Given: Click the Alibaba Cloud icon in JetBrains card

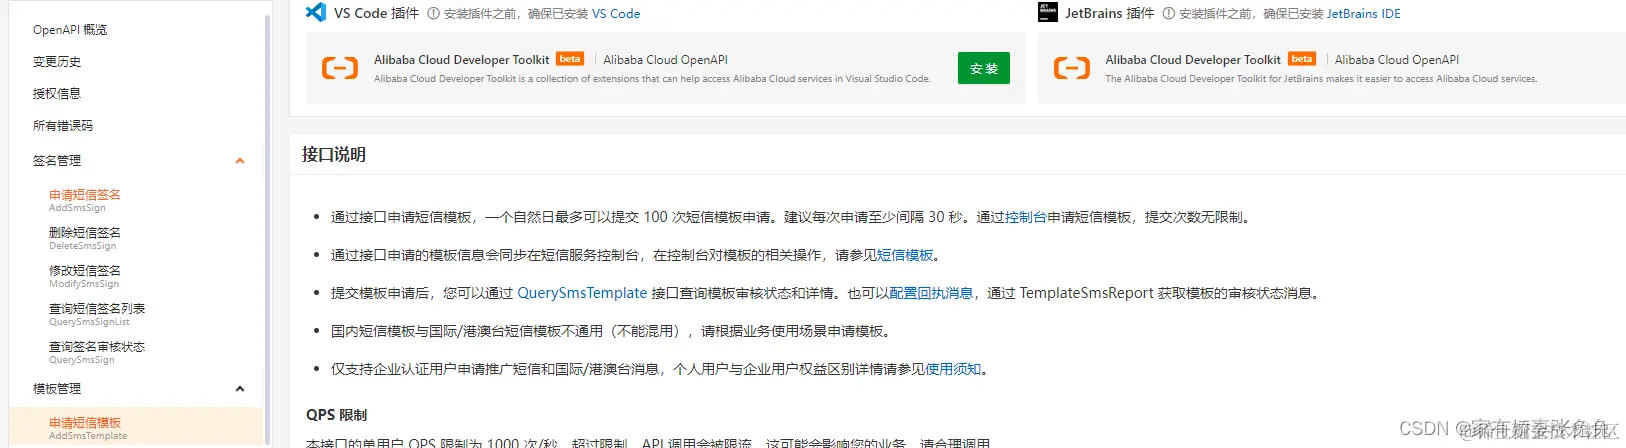Looking at the screenshot, I should (1072, 68).
